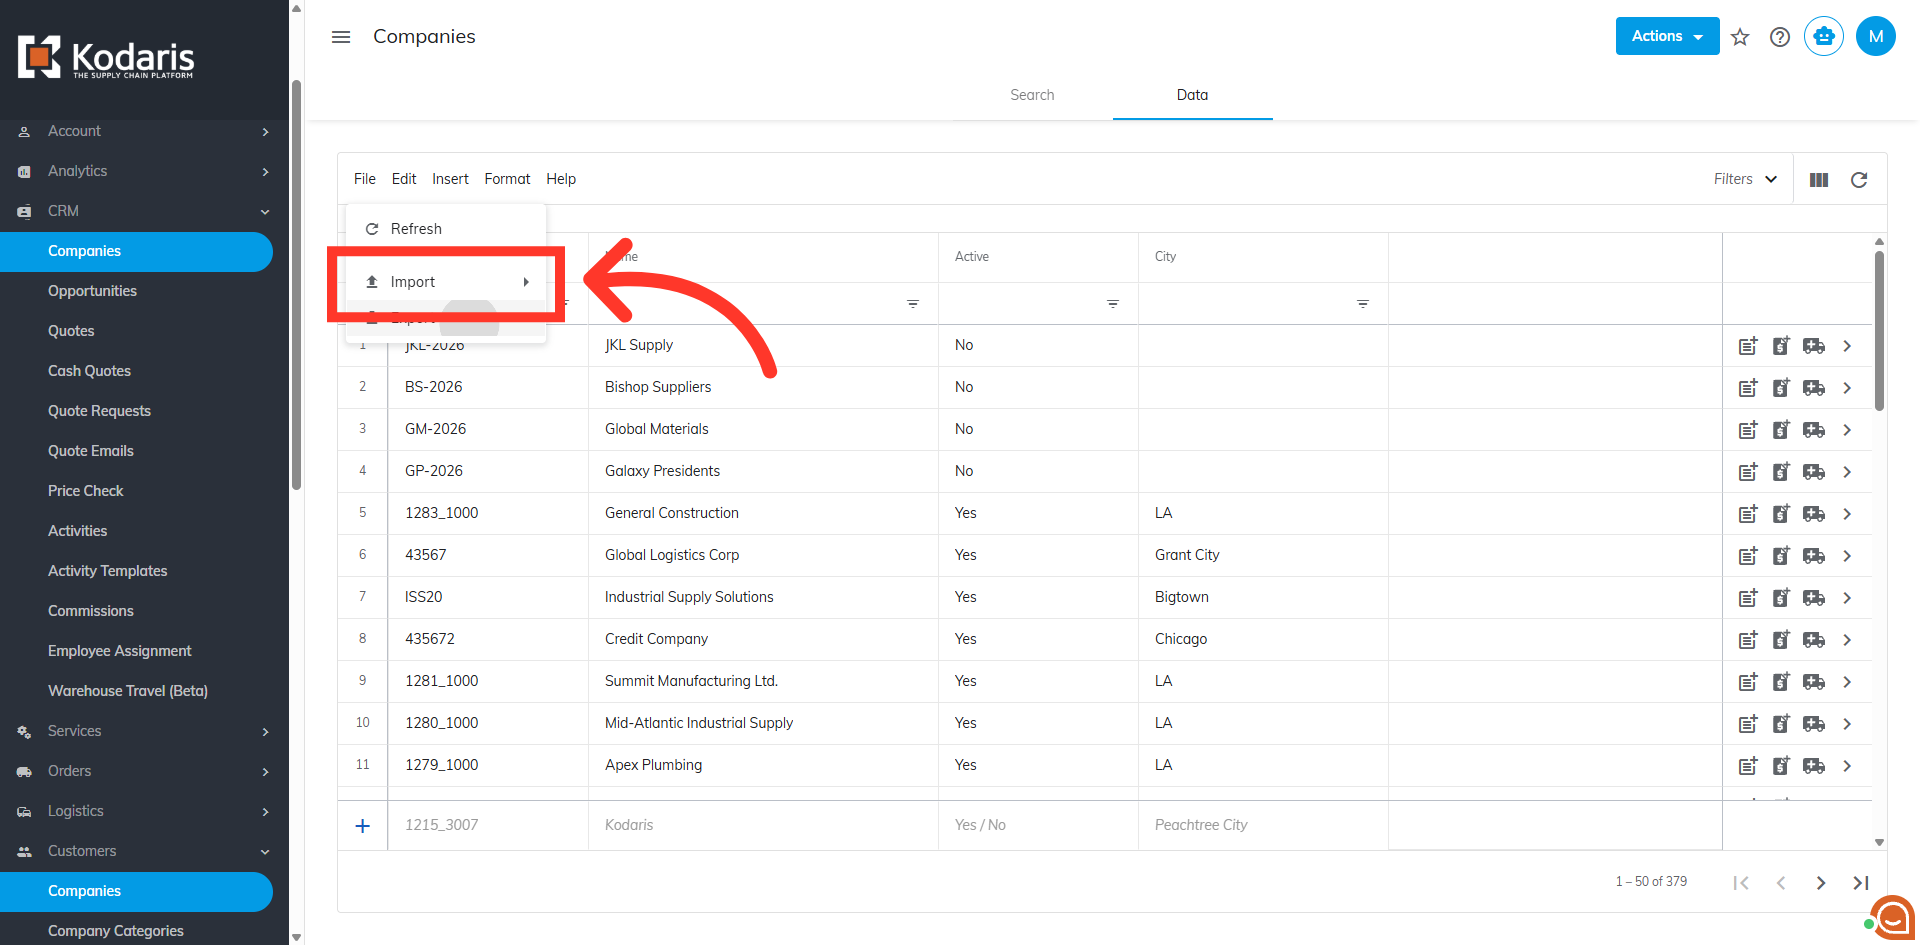Viewport: 1920px width, 945px height.
Task: Expand the Services sidebar section
Action: pos(144,731)
